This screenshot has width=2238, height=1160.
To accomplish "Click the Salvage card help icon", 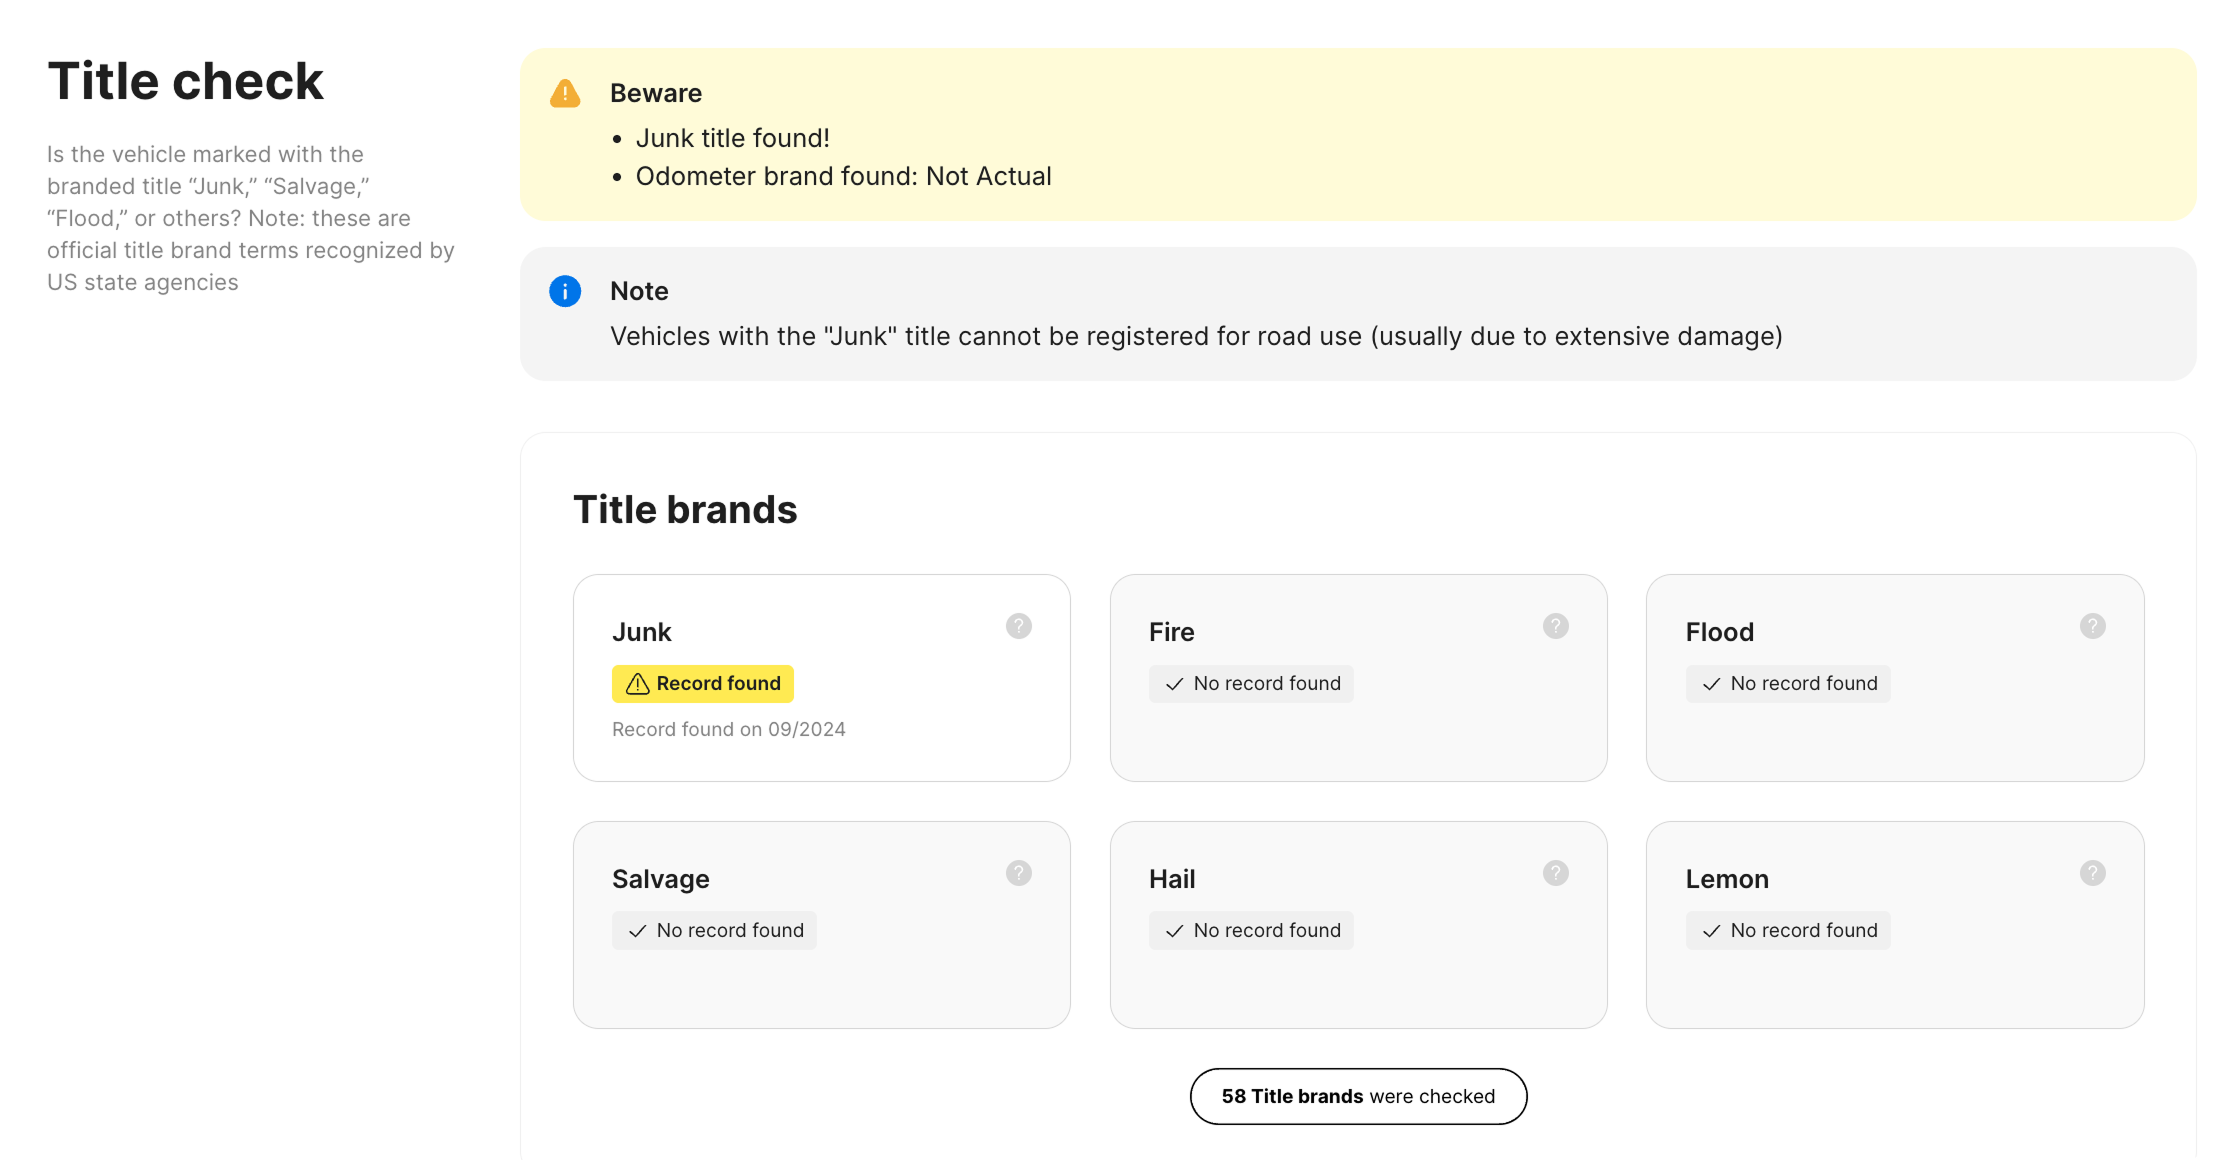I will (x=1018, y=873).
